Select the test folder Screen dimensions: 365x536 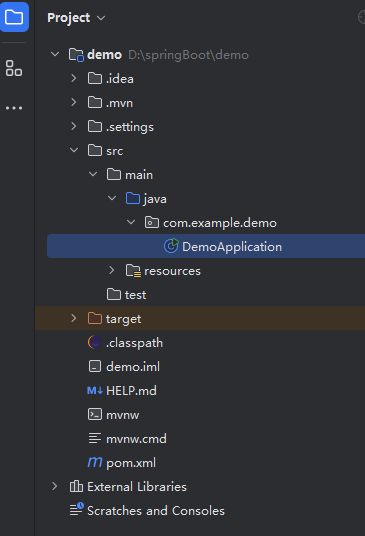pyautogui.click(x=126, y=294)
